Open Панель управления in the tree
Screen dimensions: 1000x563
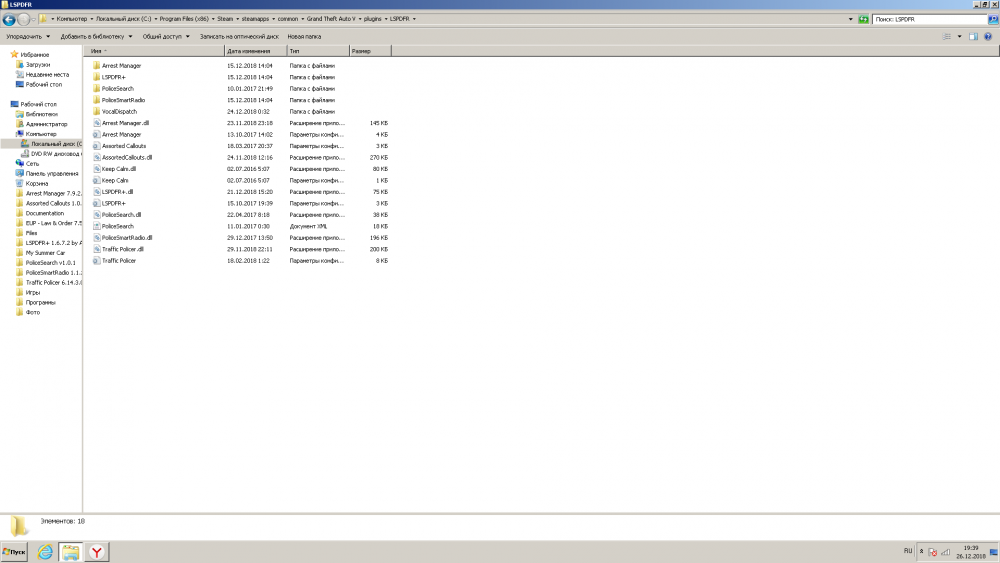tap(52, 173)
